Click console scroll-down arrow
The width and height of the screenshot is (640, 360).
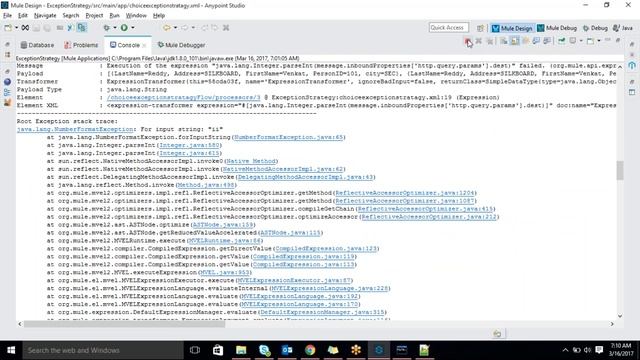pos(620,316)
